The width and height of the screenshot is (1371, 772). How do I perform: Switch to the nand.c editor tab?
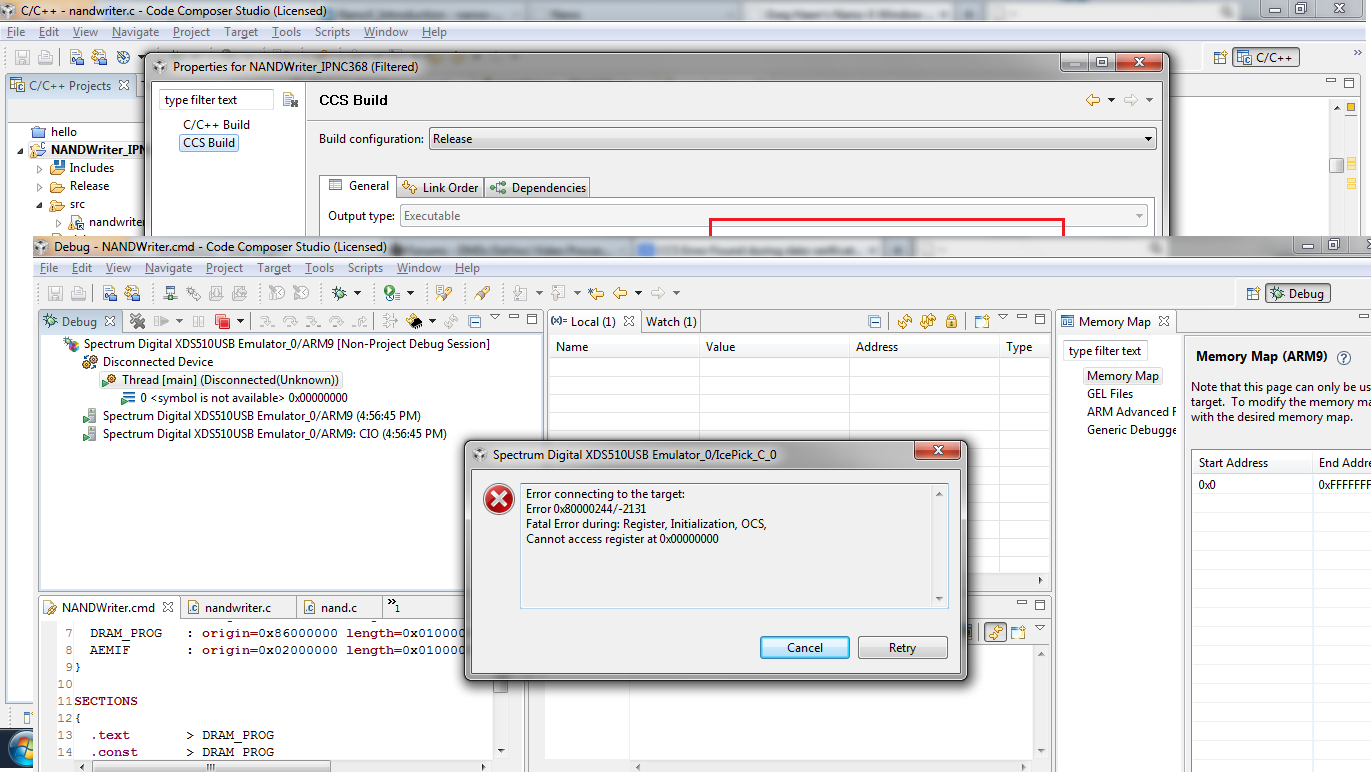tap(338, 607)
